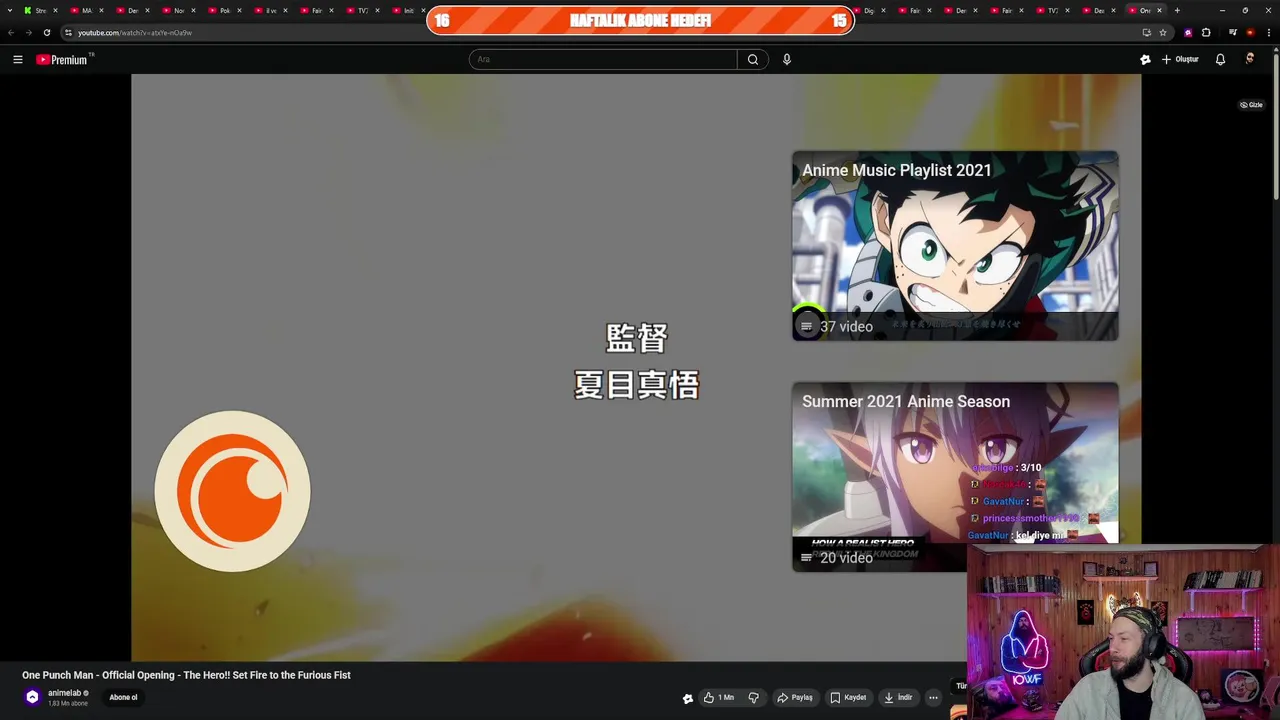Focus the Ara search field
1280x720 pixels.
603,59
